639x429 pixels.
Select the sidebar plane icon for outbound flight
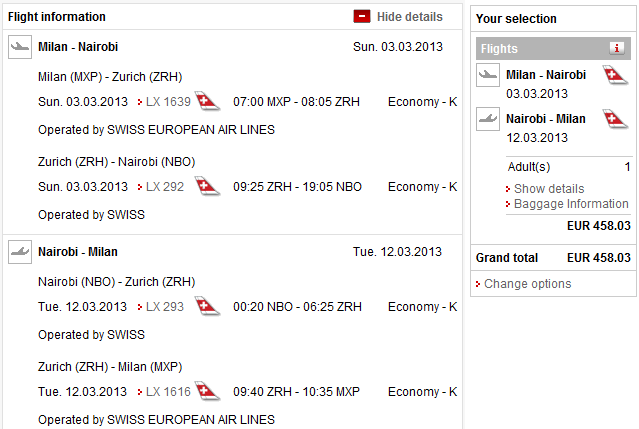[x=488, y=75]
